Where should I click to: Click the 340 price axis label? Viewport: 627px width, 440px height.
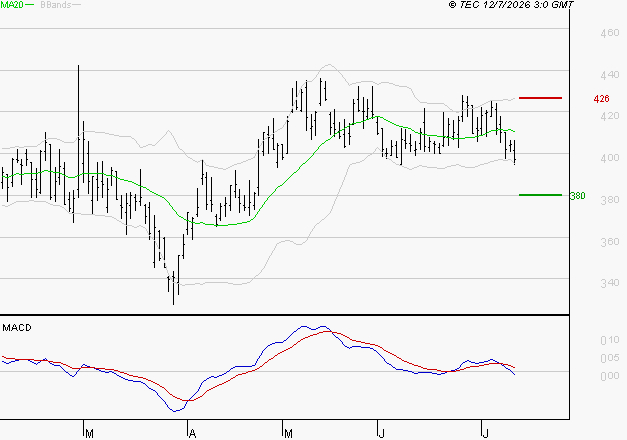click(610, 283)
